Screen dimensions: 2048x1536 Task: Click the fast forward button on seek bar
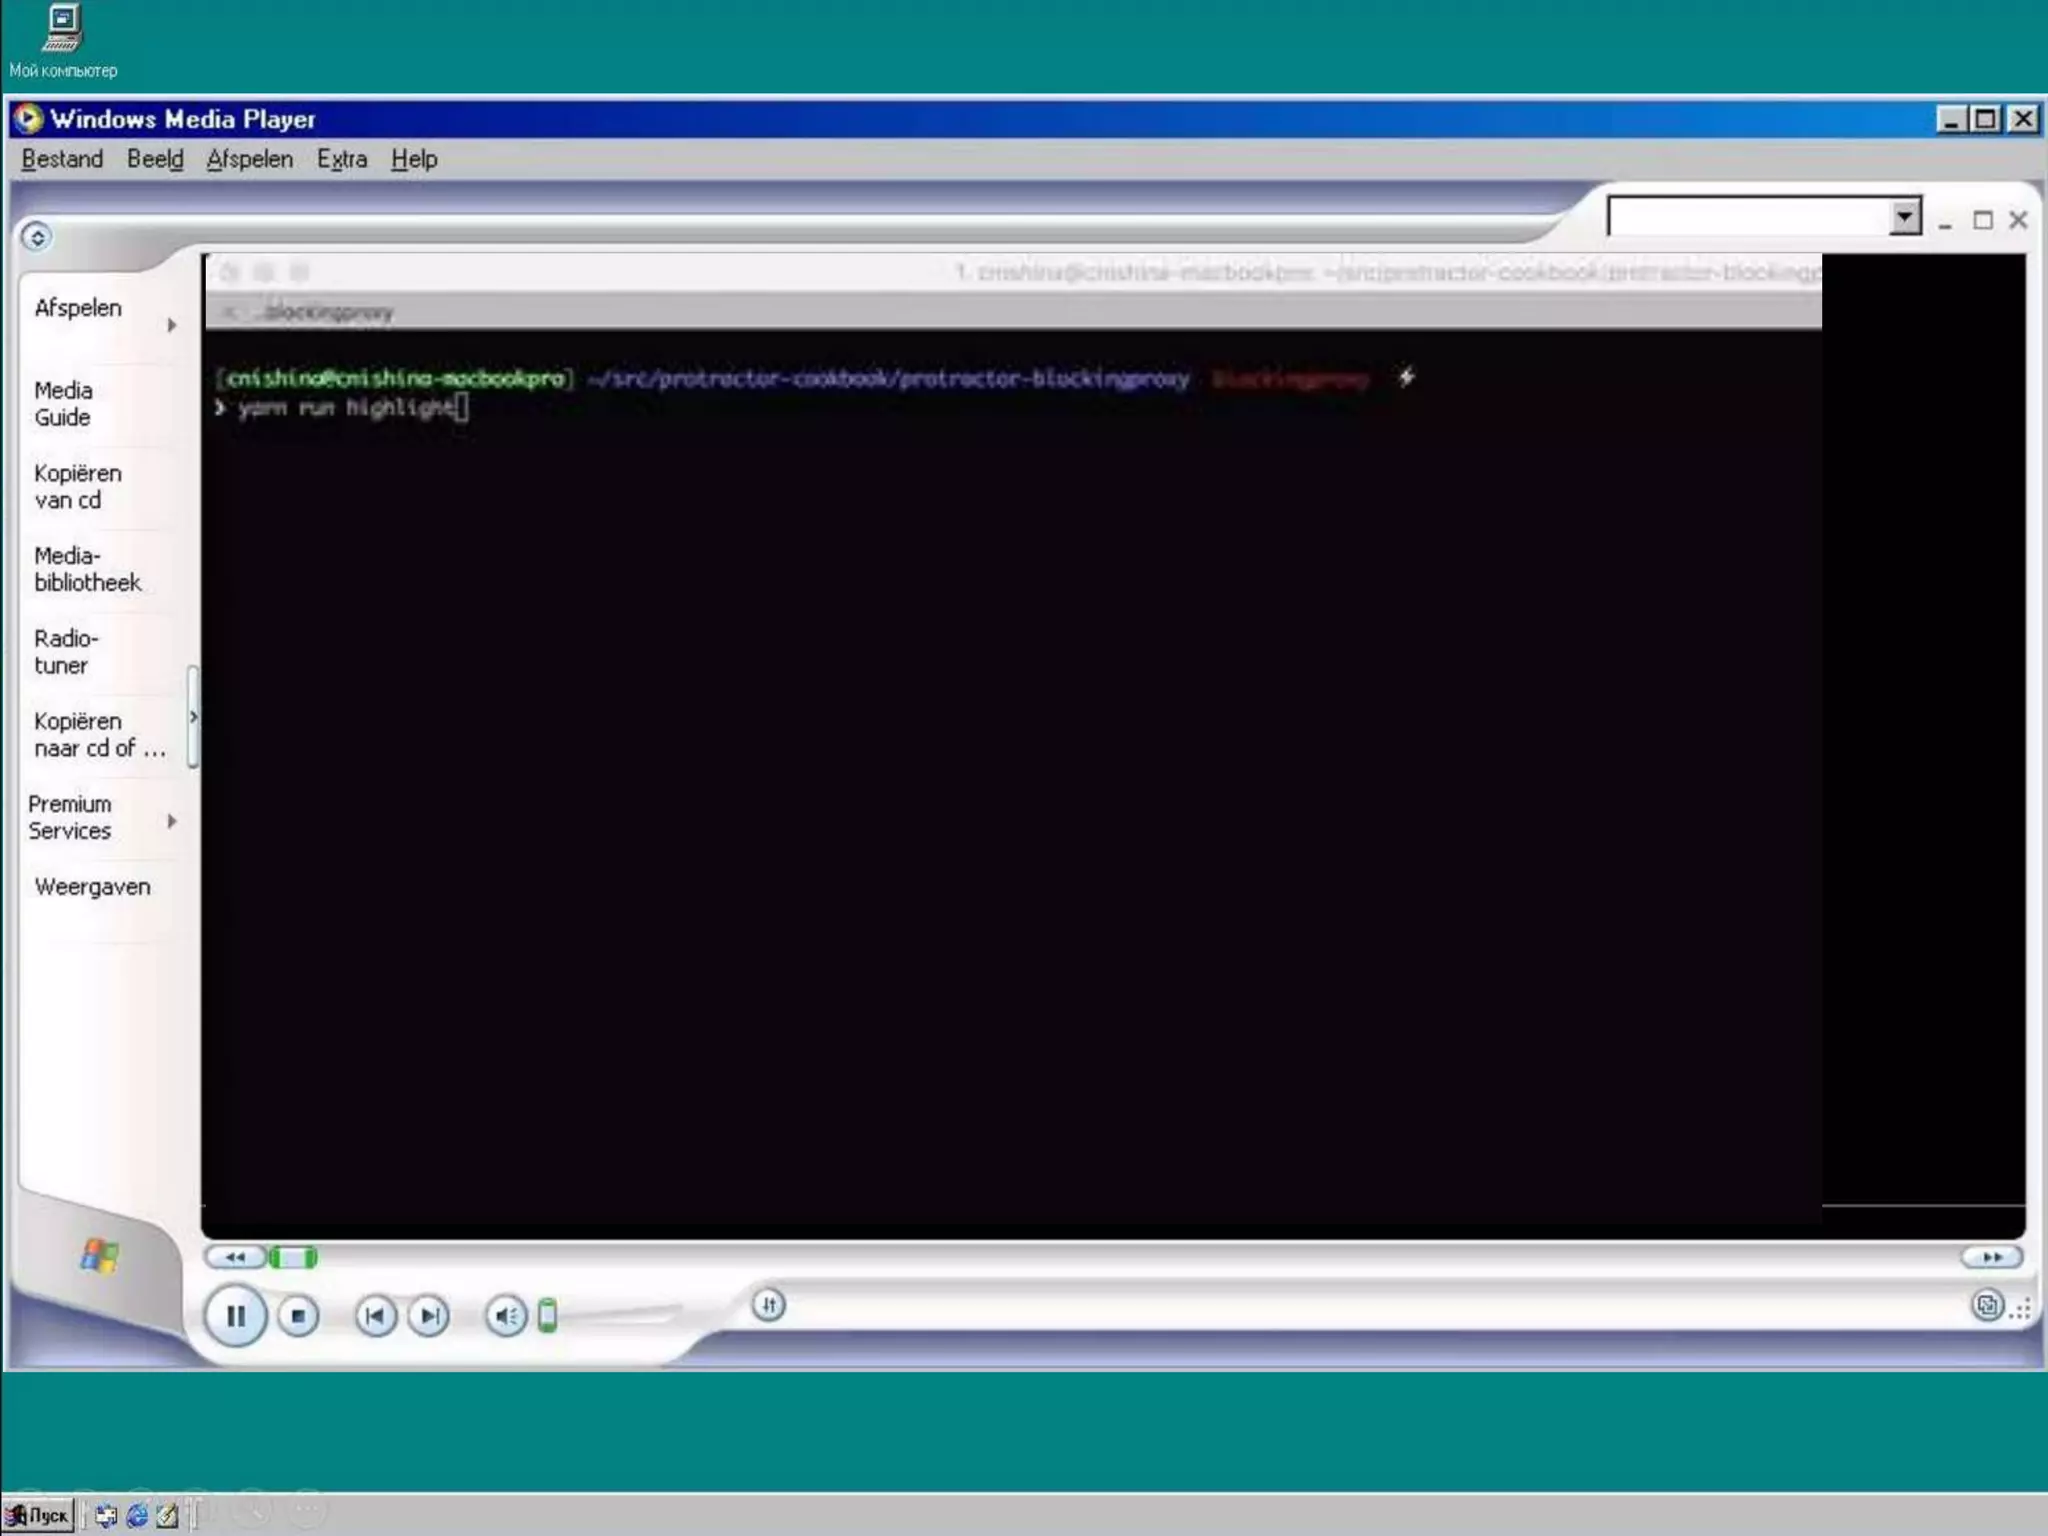(1991, 1257)
